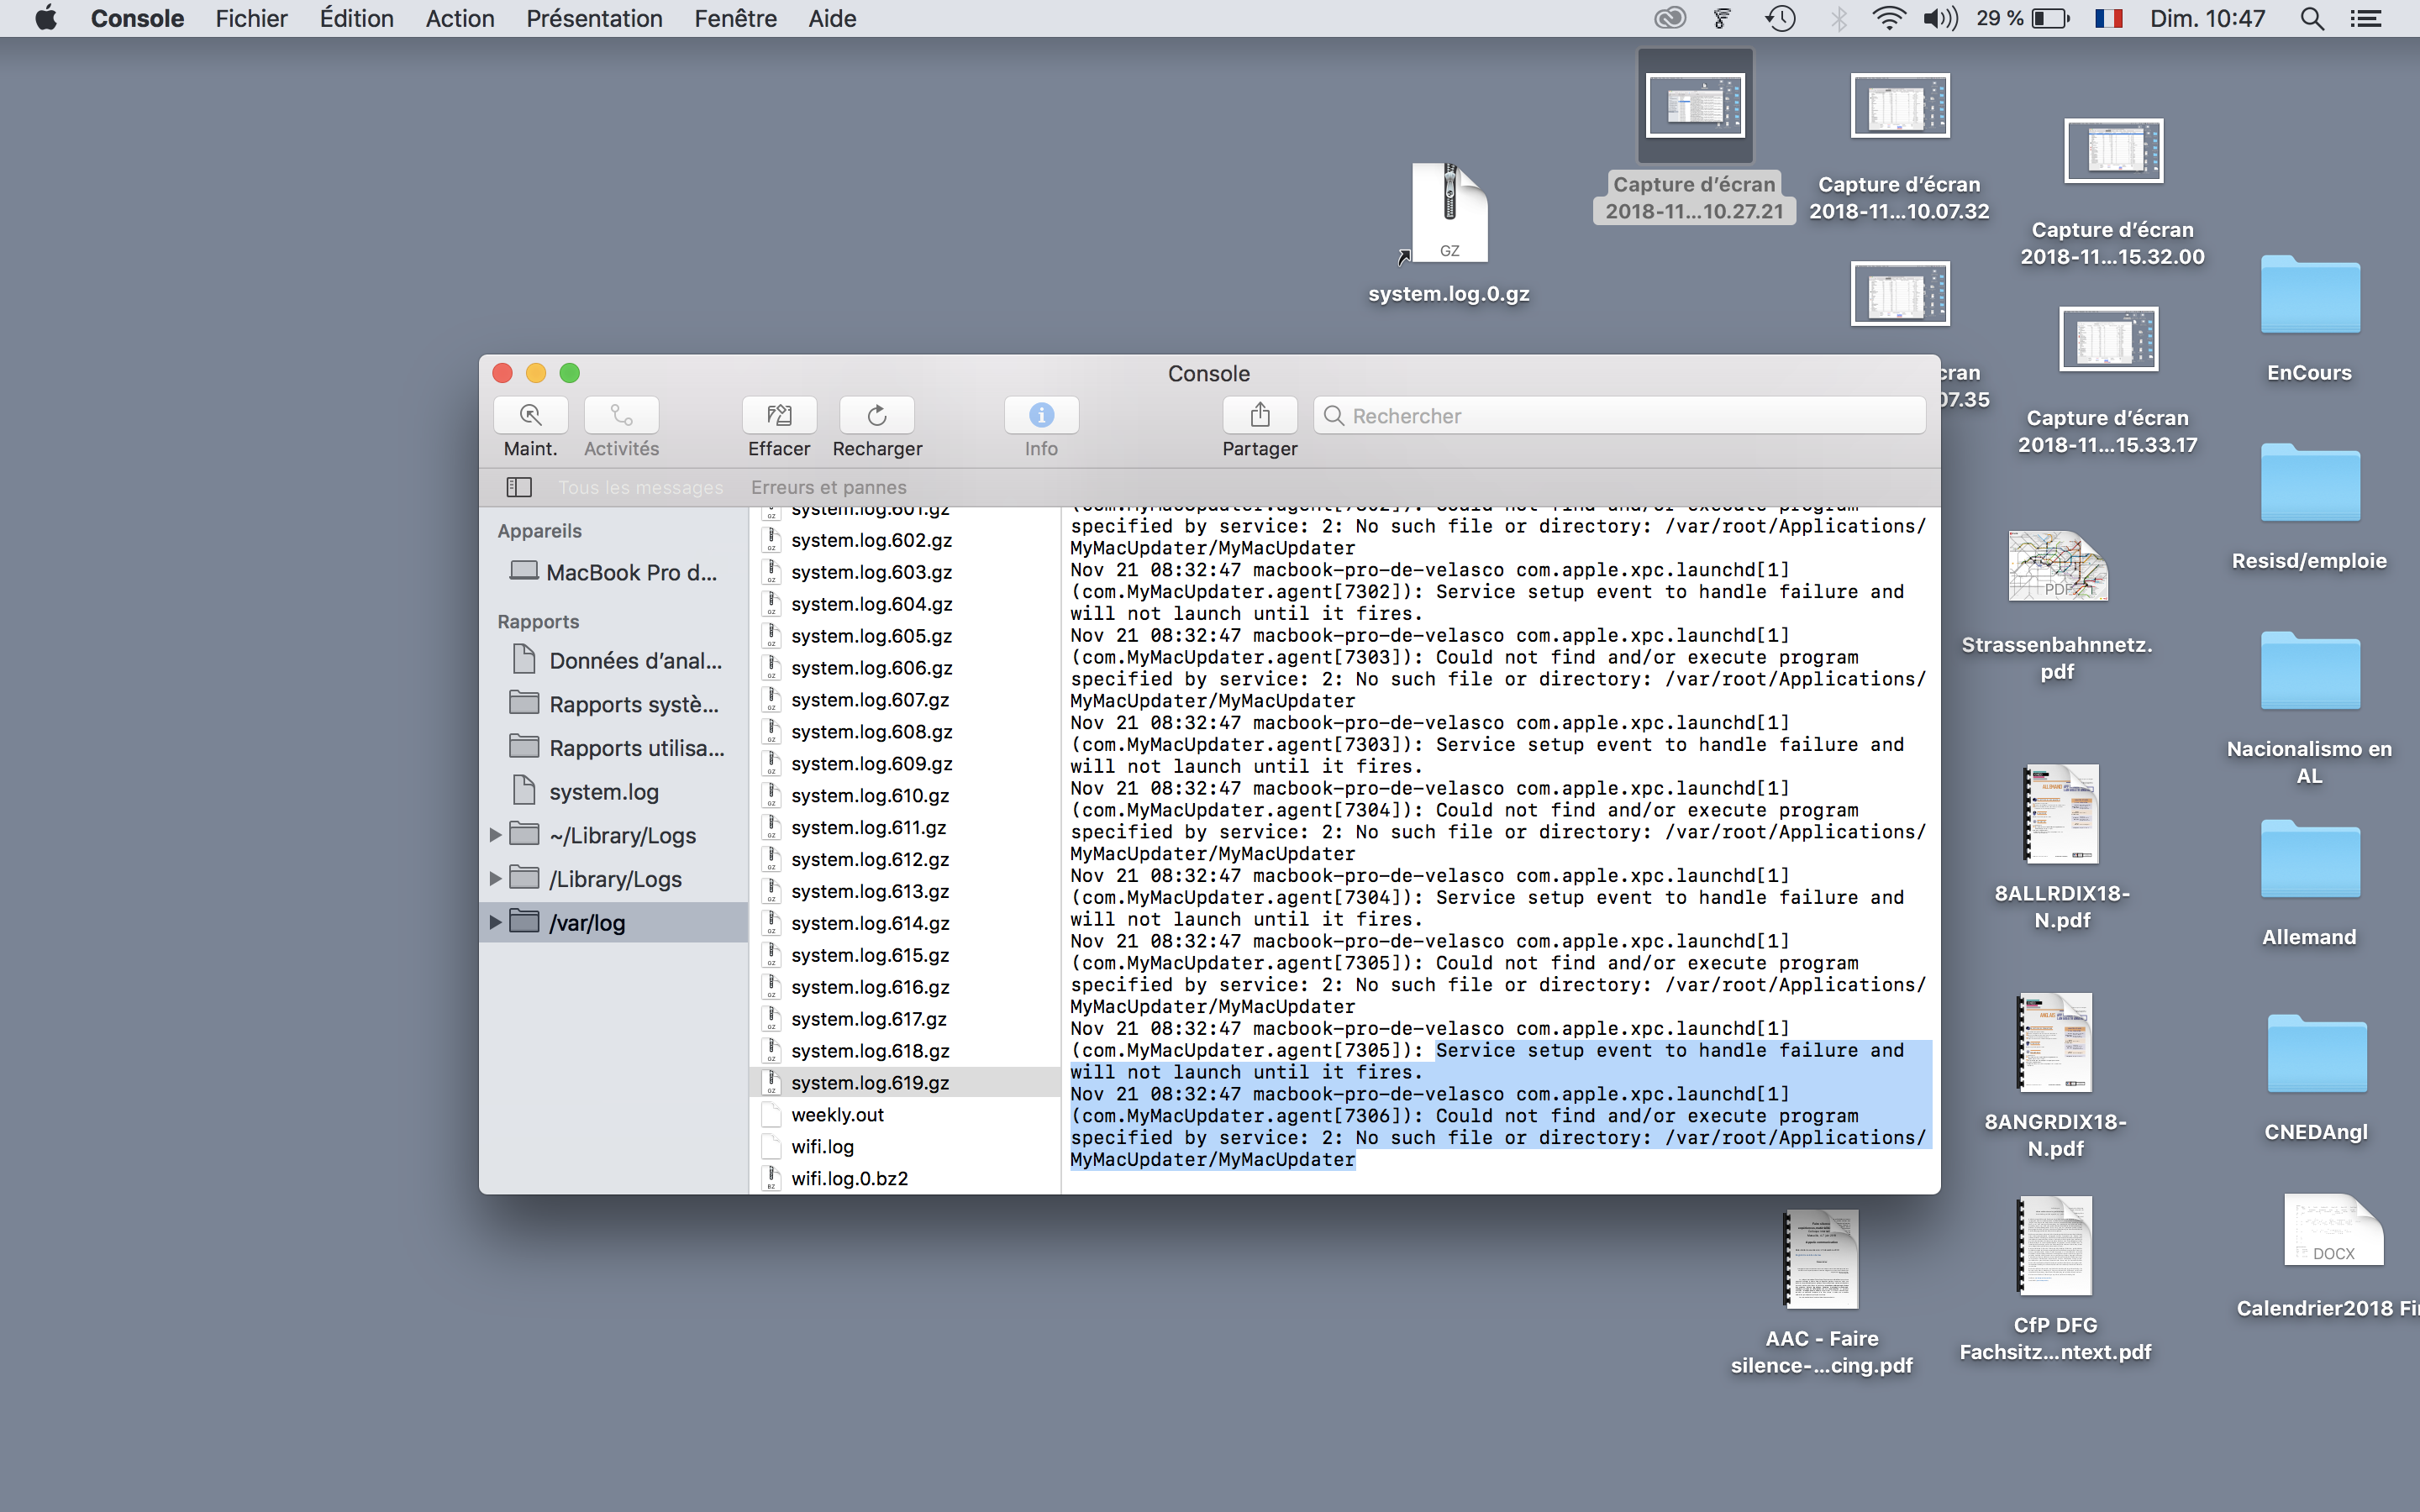Expand the /var/log disclosure triangle
The height and width of the screenshot is (1512, 2420).
point(495,922)
